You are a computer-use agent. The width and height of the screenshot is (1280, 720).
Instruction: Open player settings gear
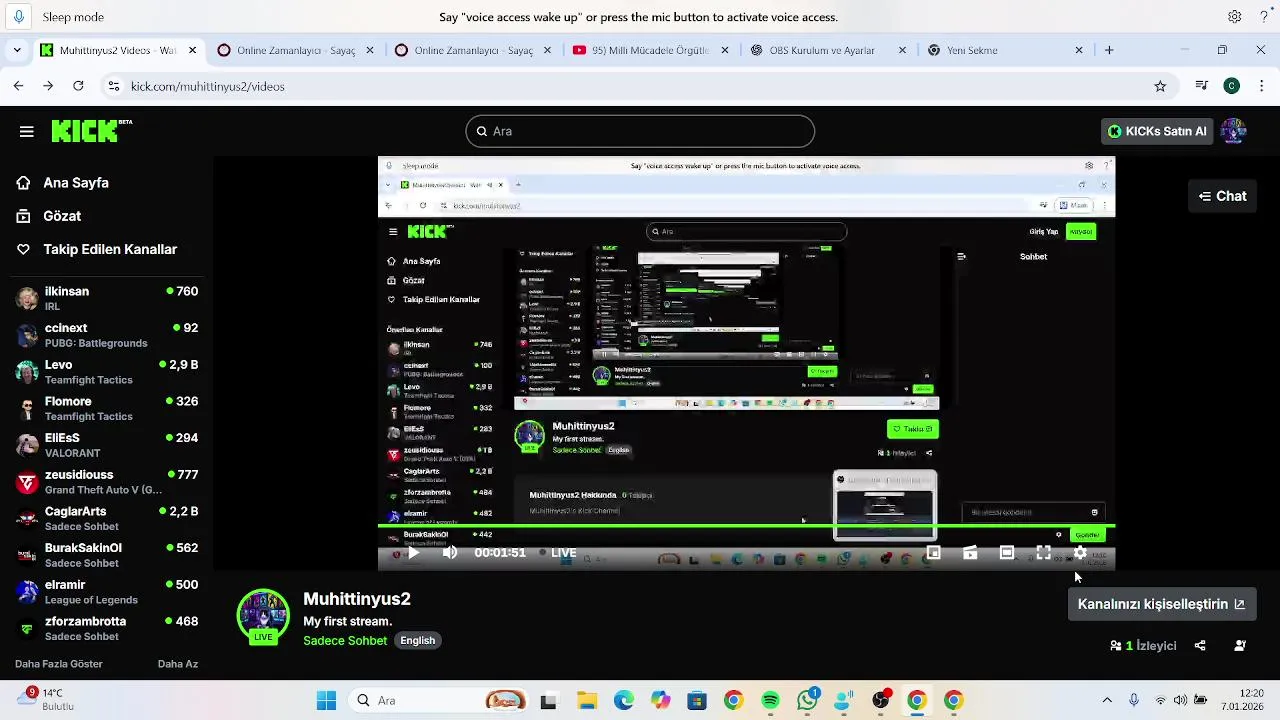1080,552
